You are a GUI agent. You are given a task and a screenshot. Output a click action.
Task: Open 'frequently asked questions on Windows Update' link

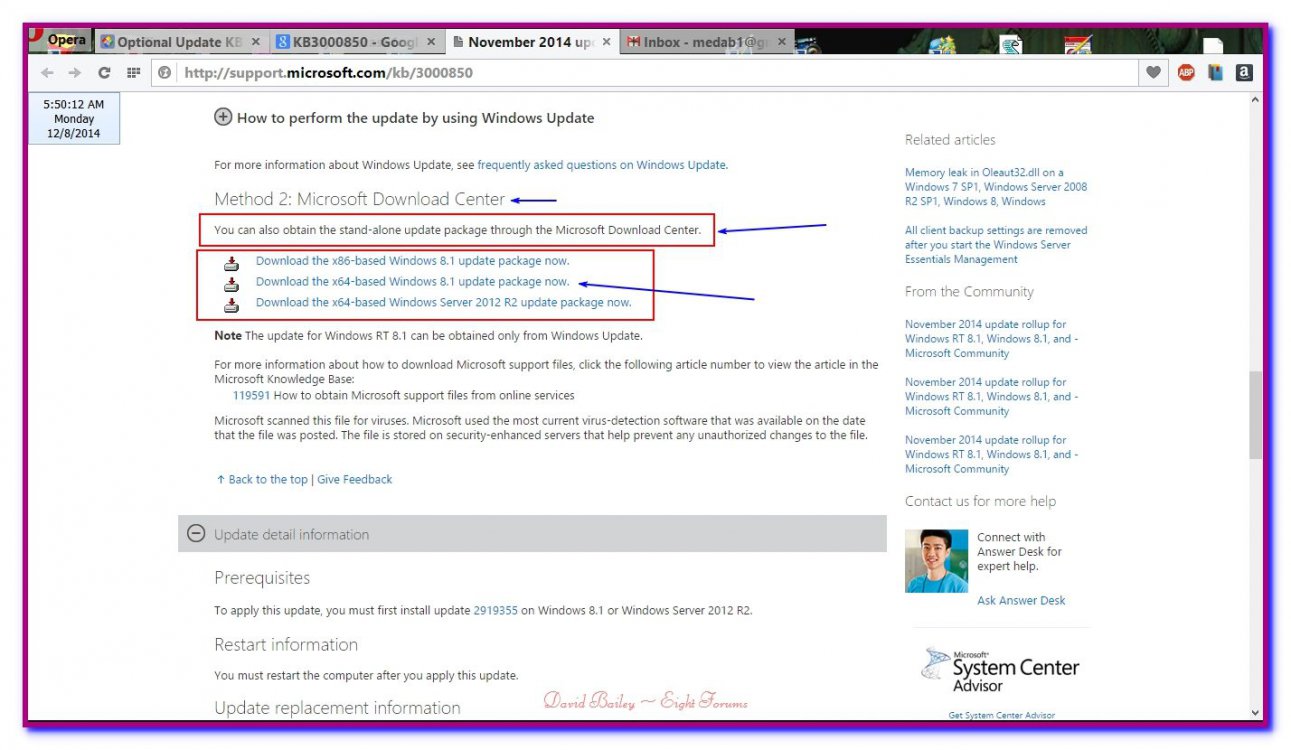[601, 165]
